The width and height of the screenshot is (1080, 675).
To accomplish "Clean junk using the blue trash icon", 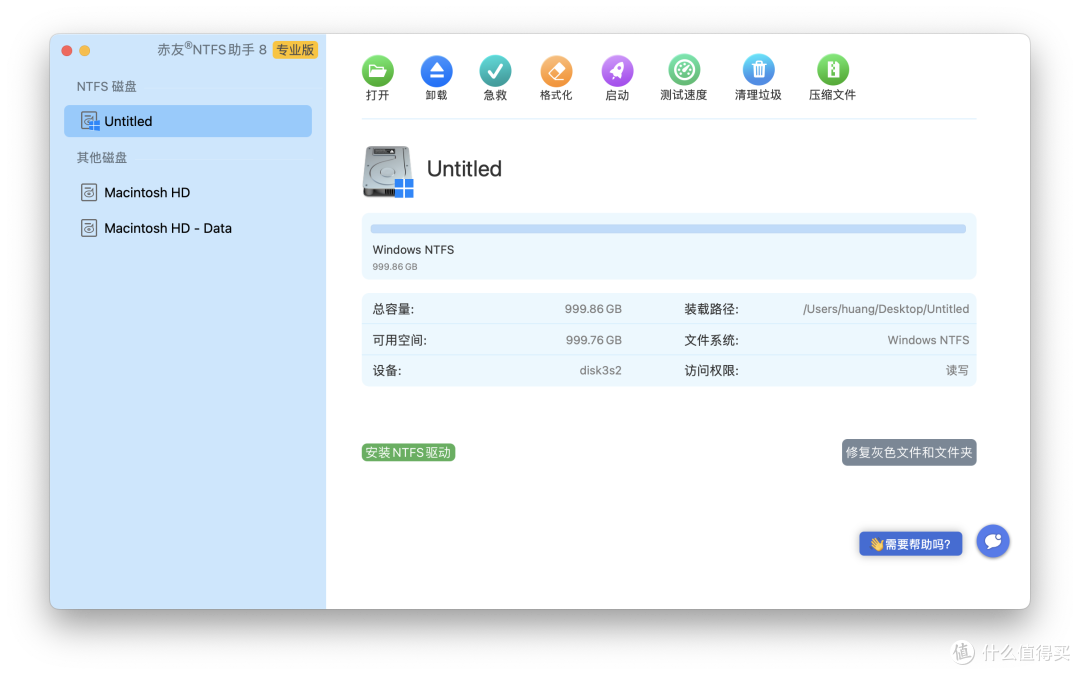I will click(x=758, y=70).
